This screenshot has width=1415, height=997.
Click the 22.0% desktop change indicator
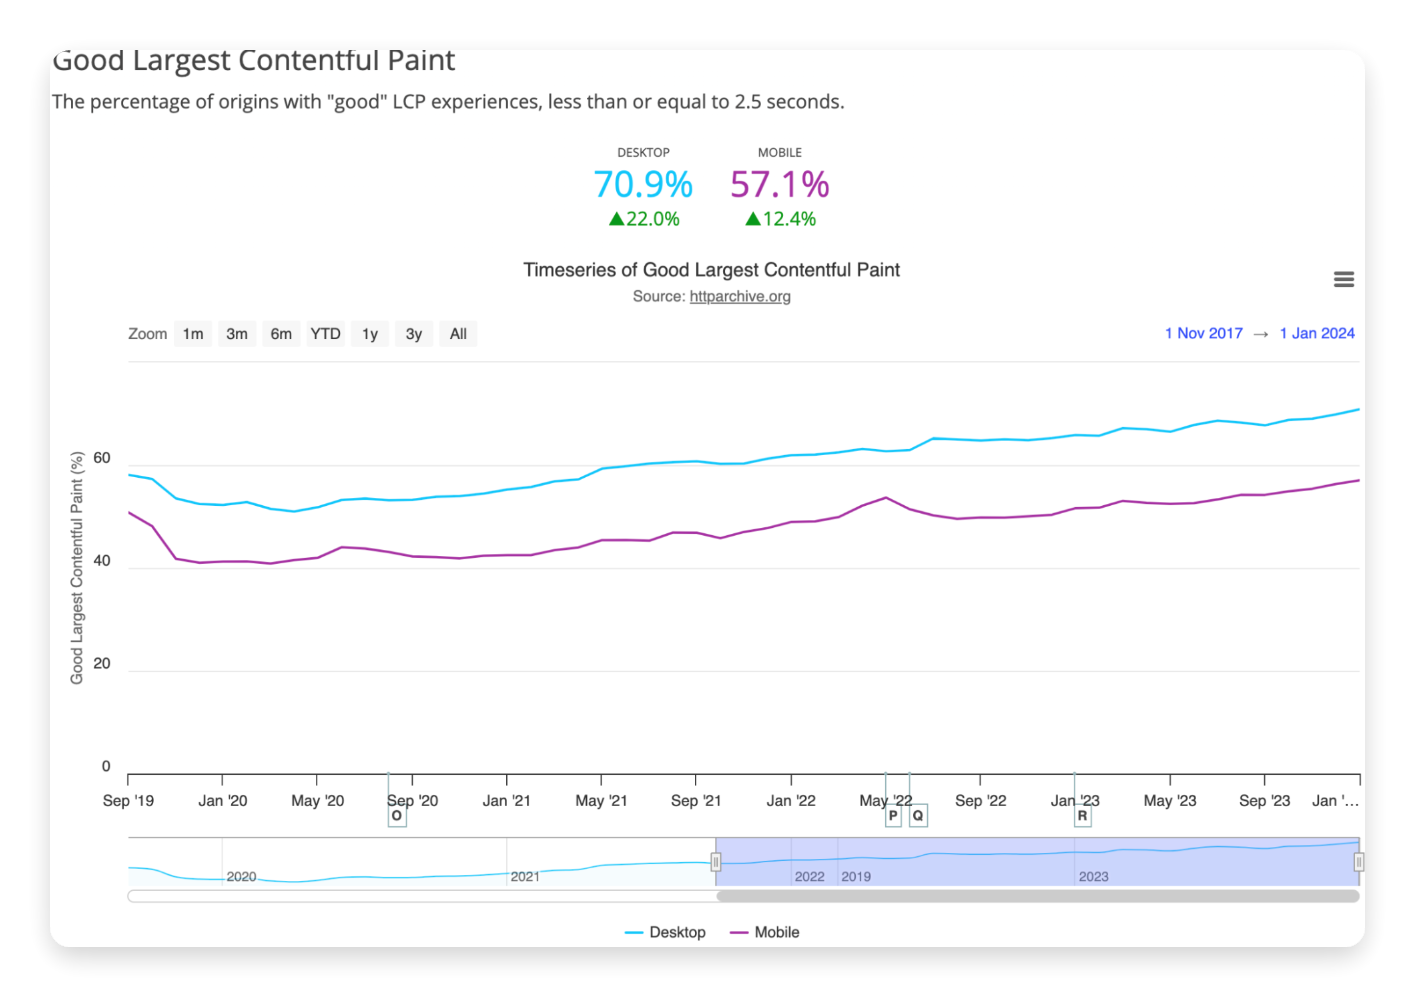(x=644, y=219)
